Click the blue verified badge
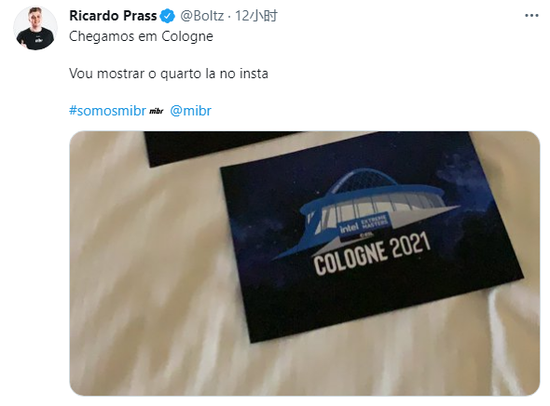The width and height of the screenshot is (550, 406). (x=168, y=16)
